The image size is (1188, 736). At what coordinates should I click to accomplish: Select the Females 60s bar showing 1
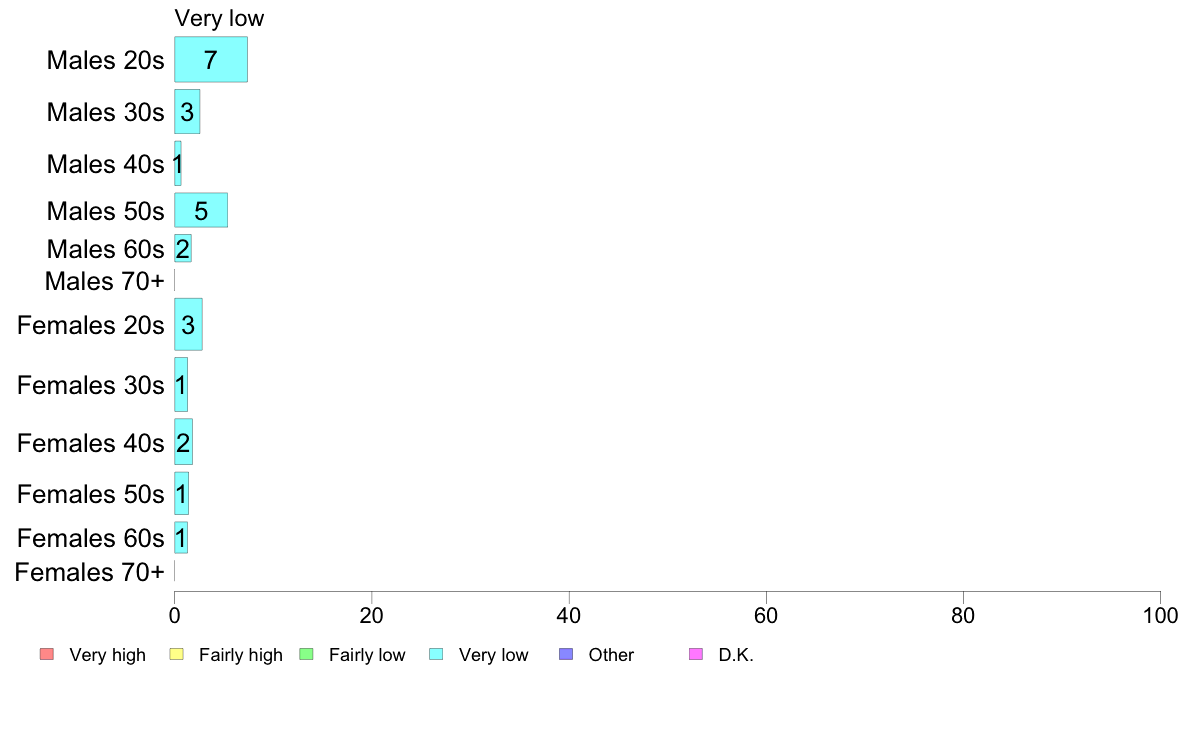click(x=181, y=537)
